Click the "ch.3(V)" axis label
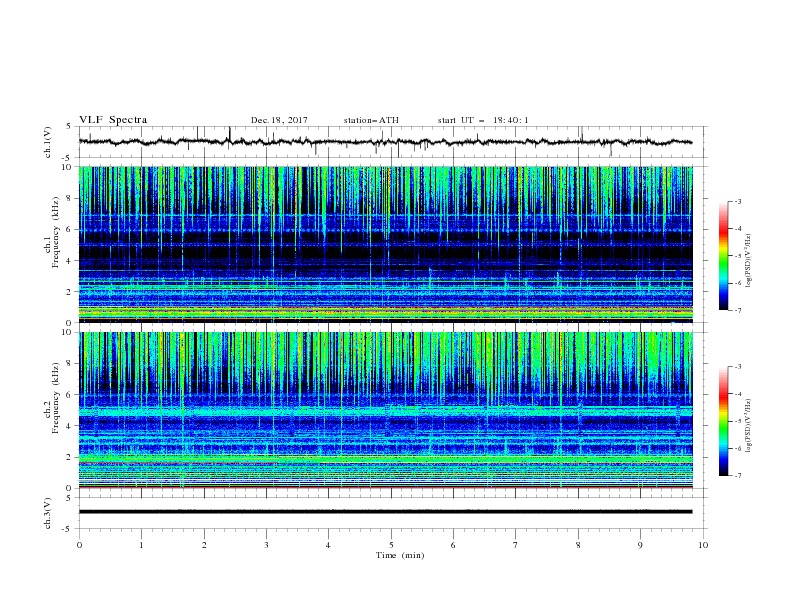This screenshot has width=792, height=612. [48, 513]
